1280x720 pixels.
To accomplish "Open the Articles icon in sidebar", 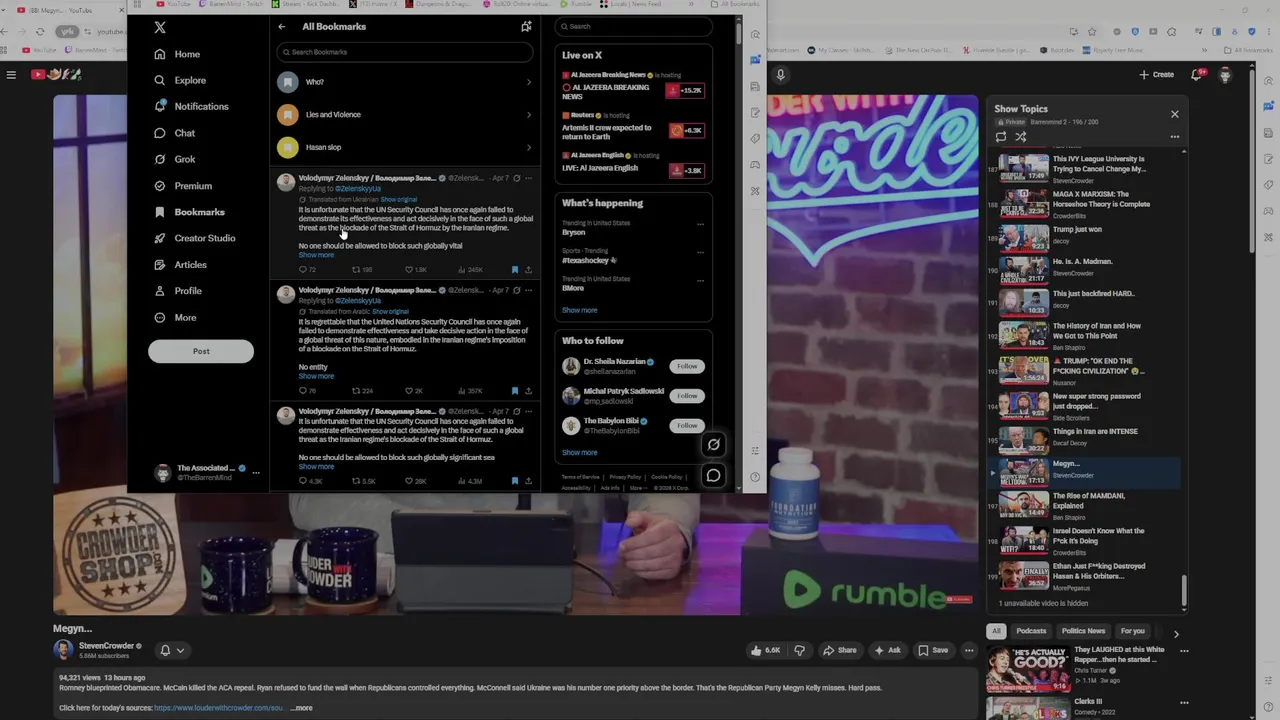I will (x=160, y=264).
